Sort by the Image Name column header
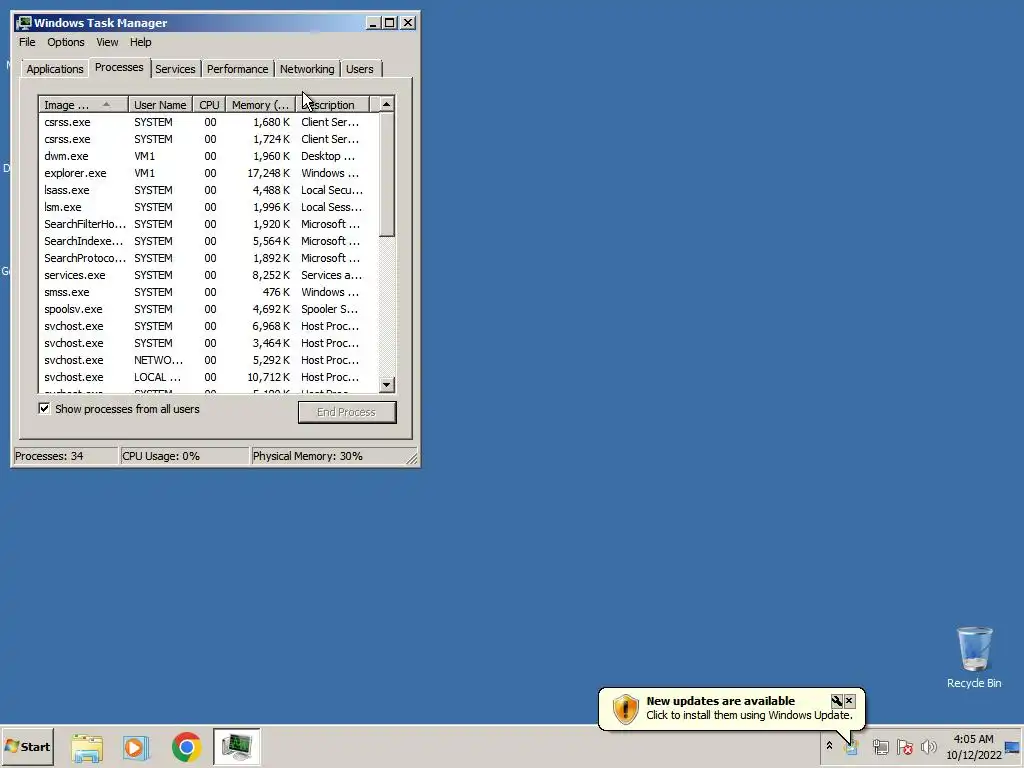 point(83,104)
